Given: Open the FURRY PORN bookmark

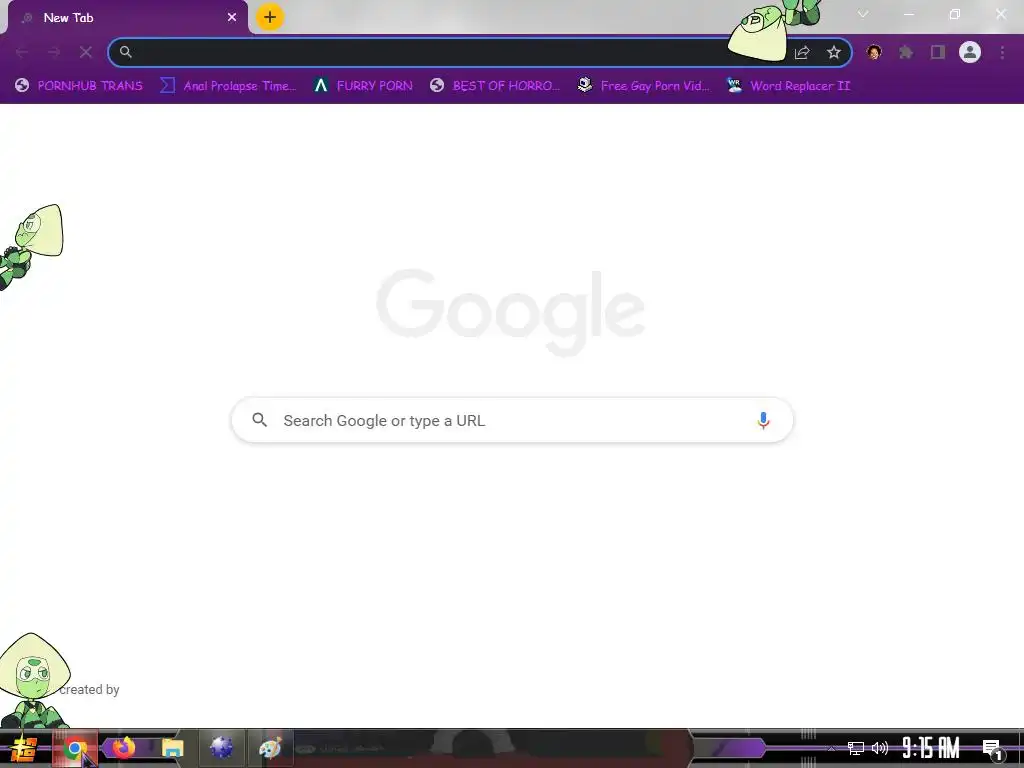Looking at the screenshot, I should click(363, 86).
